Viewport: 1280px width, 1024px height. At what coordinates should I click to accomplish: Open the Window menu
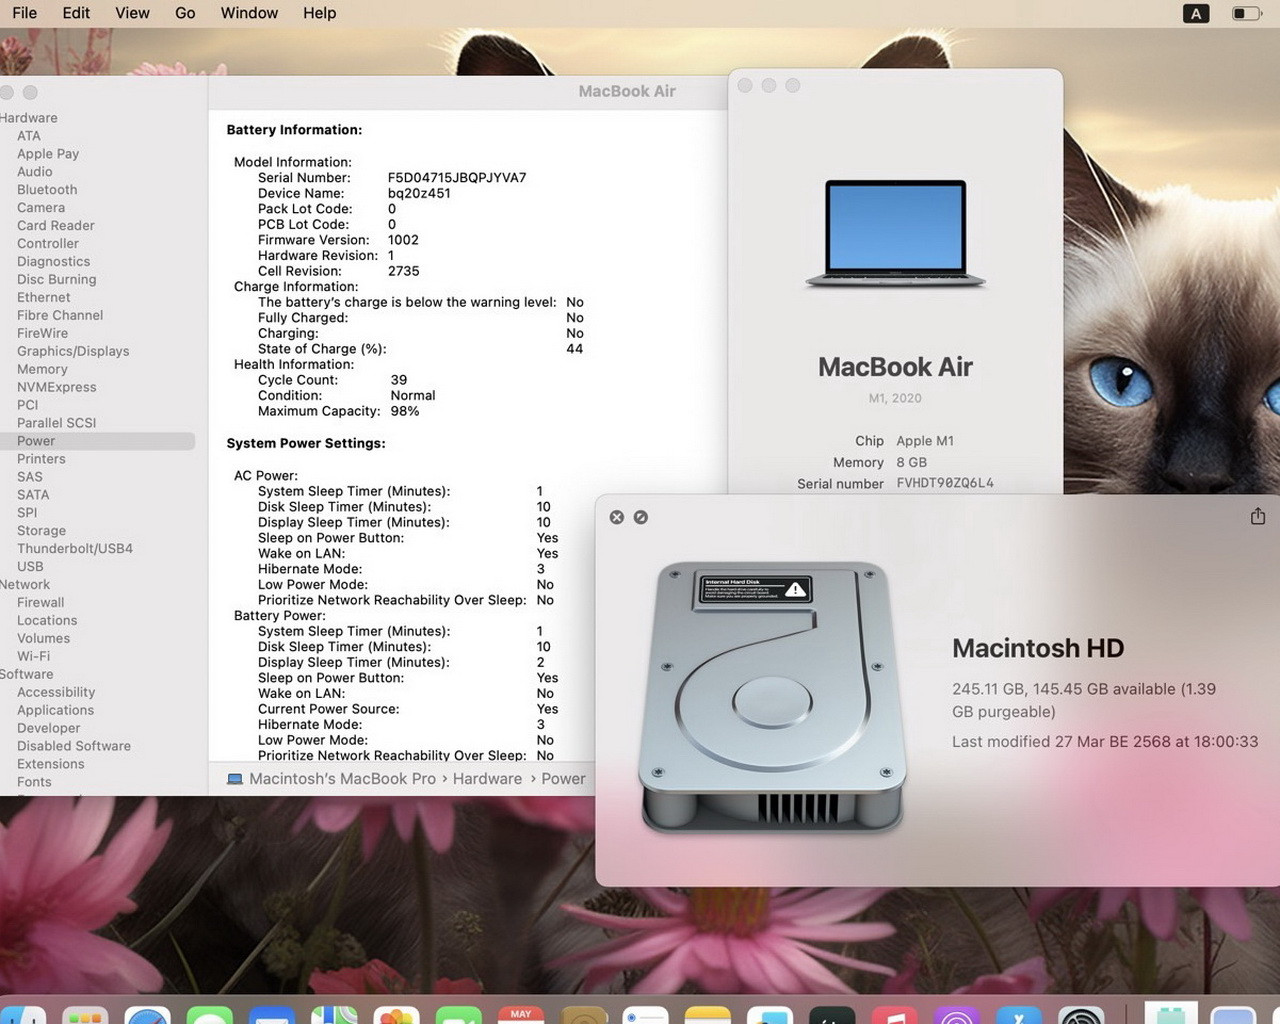click(249, 13)
